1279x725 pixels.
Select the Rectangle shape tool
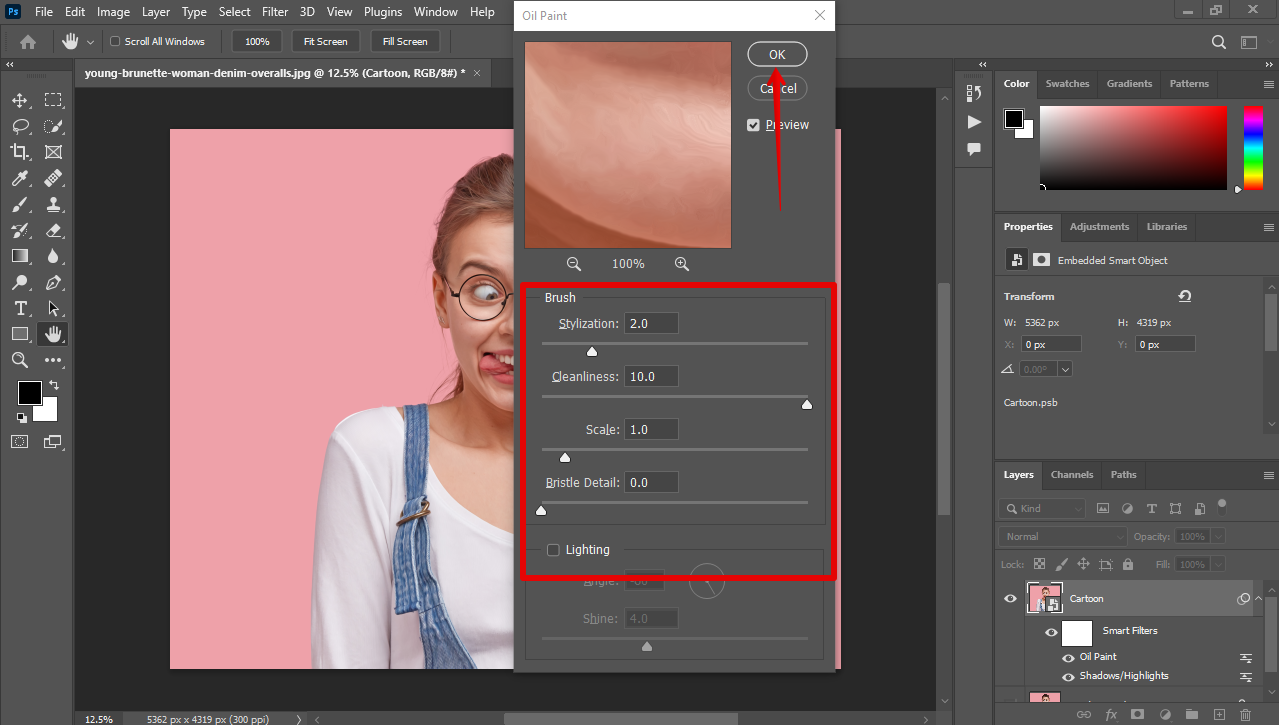point(20,334)
